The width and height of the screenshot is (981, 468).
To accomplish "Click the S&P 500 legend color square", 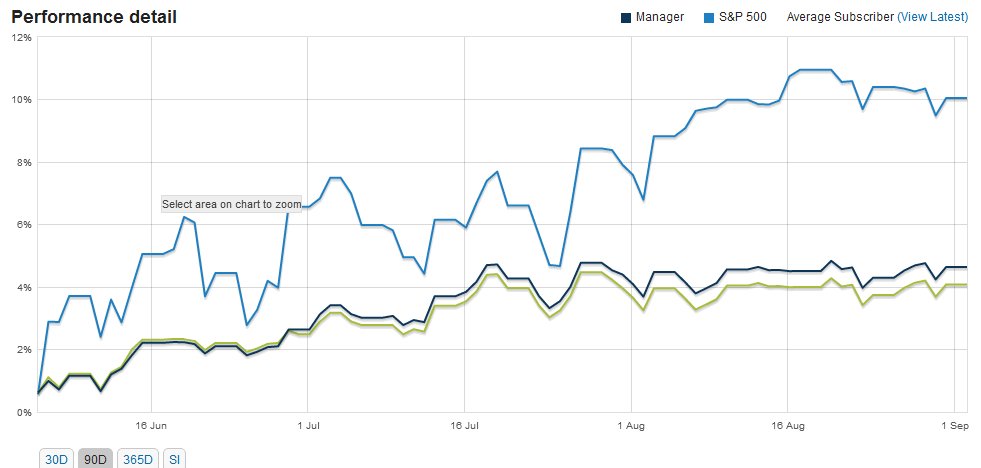I will click(x=709, y=17).
